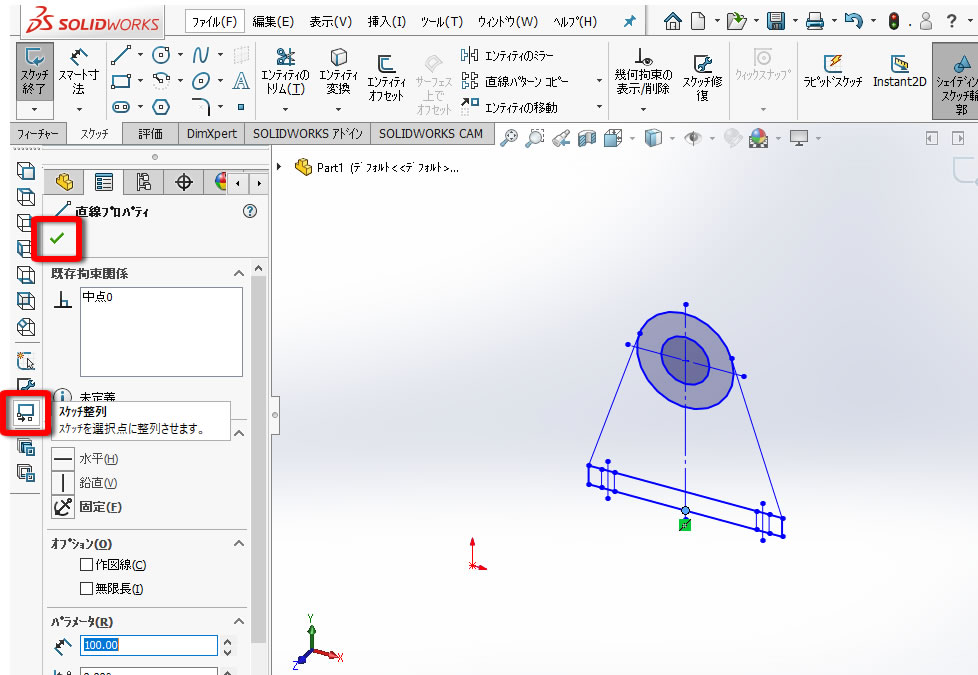This screenshot has height=675, width=978.
Task: Click Linear Sketch Pattern (直線パターンコピー)
Action: coord(515,82)
